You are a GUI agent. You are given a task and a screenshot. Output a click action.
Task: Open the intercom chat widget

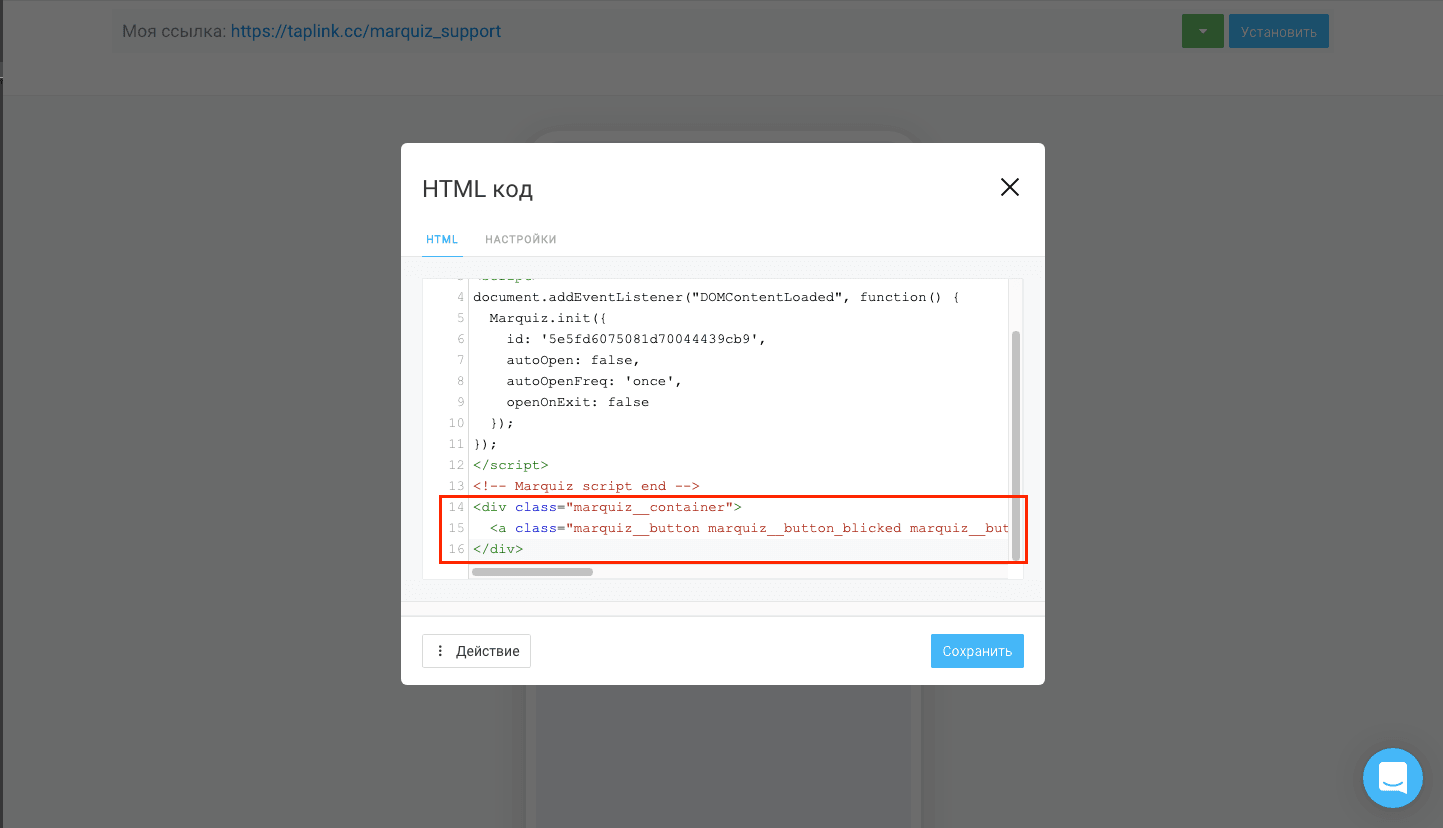tap(1392, 777)
